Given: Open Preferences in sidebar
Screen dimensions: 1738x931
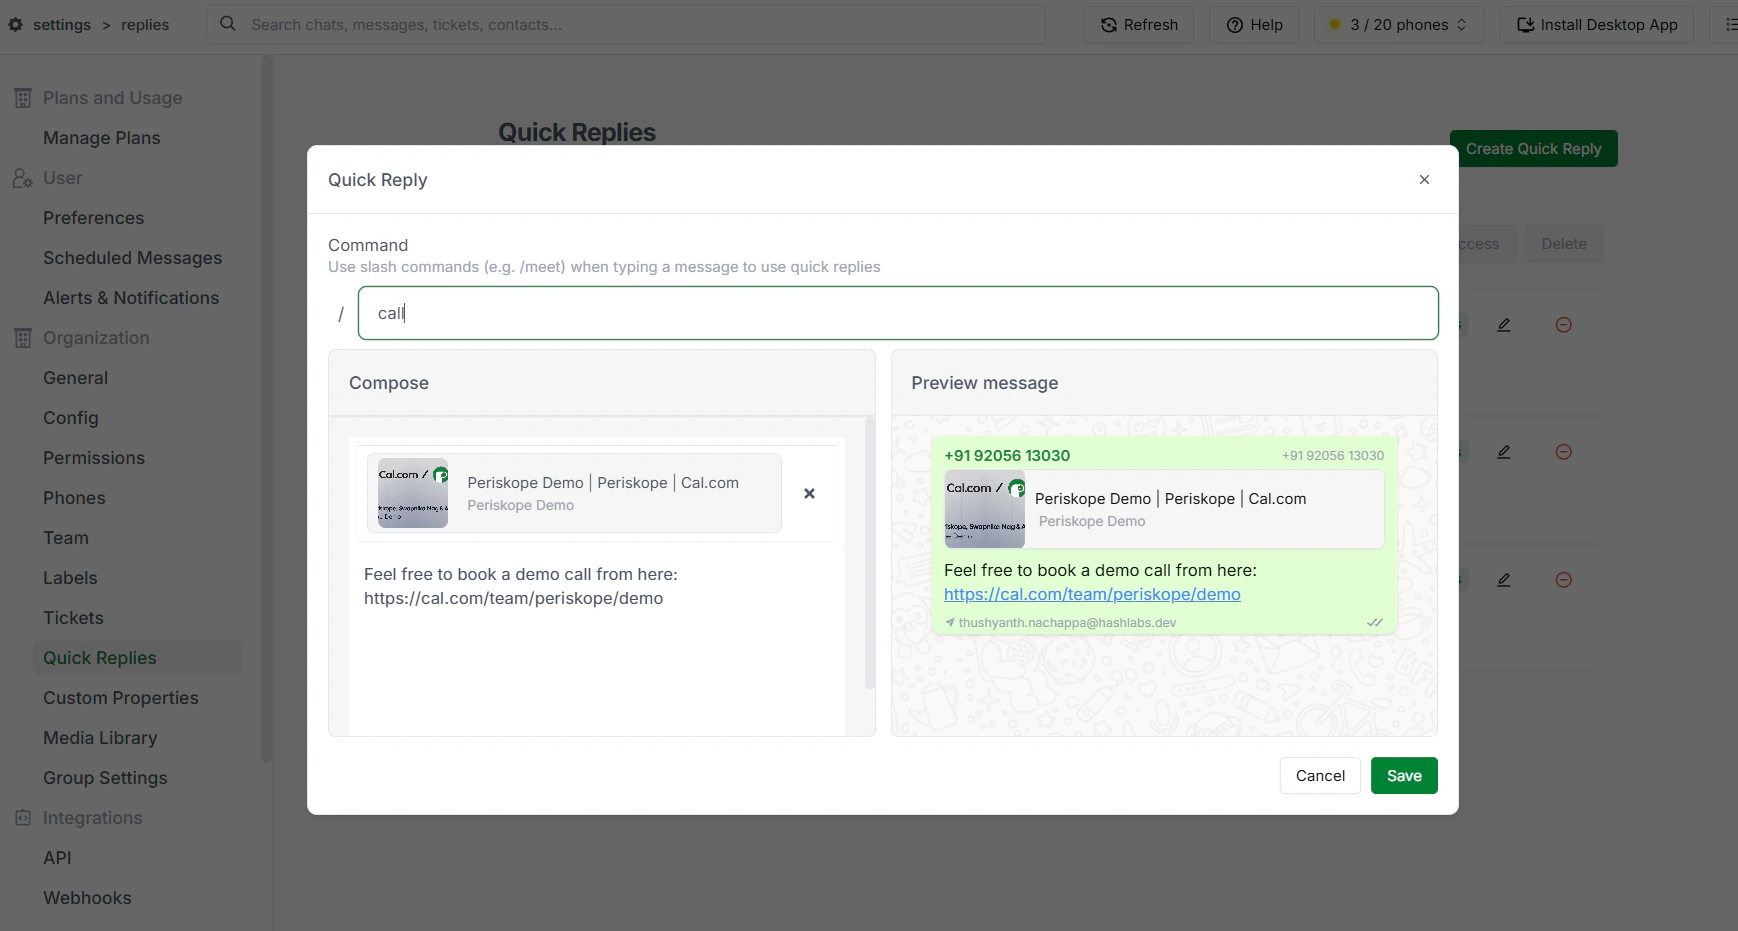Looking at the screenshot, I should tap(94, 218).
